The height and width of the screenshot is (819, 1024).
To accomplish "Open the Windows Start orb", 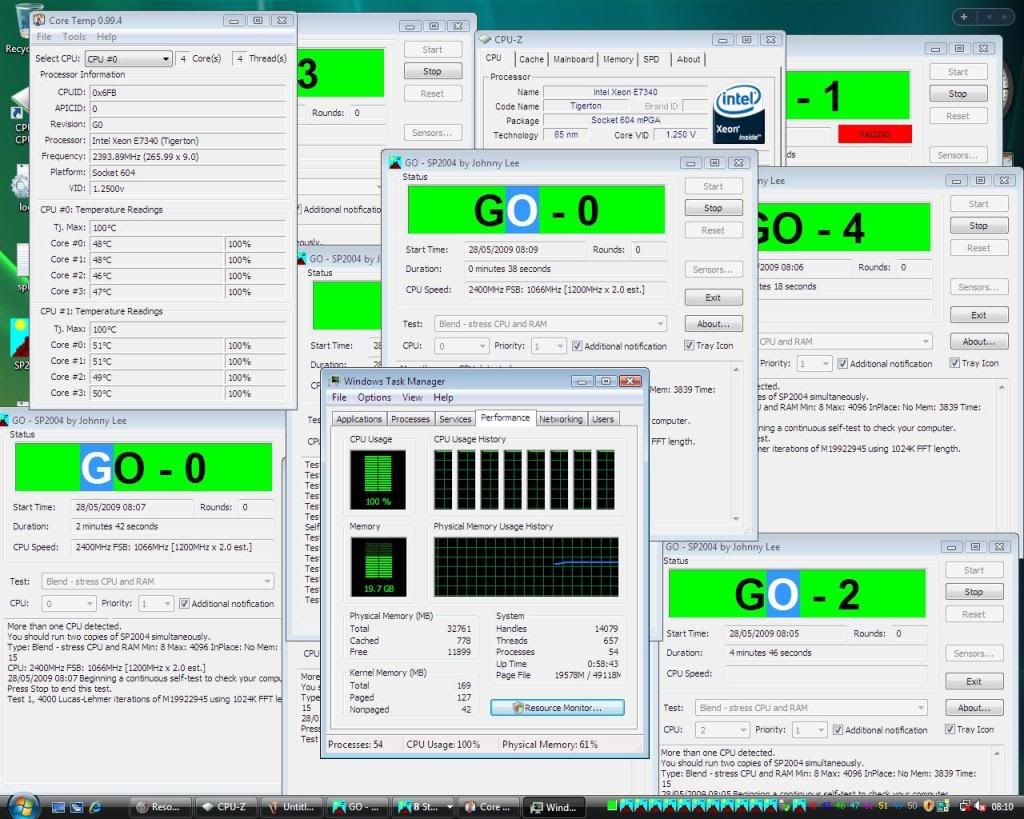I will tap(24, 806).
